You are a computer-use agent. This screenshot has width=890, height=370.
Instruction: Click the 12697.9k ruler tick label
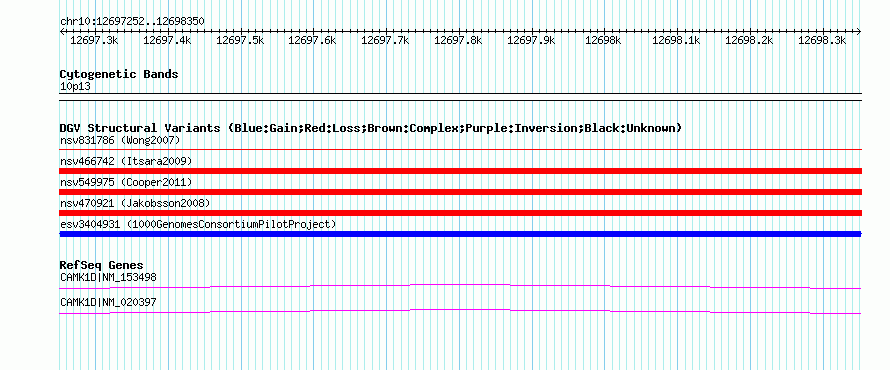[531, 40]
